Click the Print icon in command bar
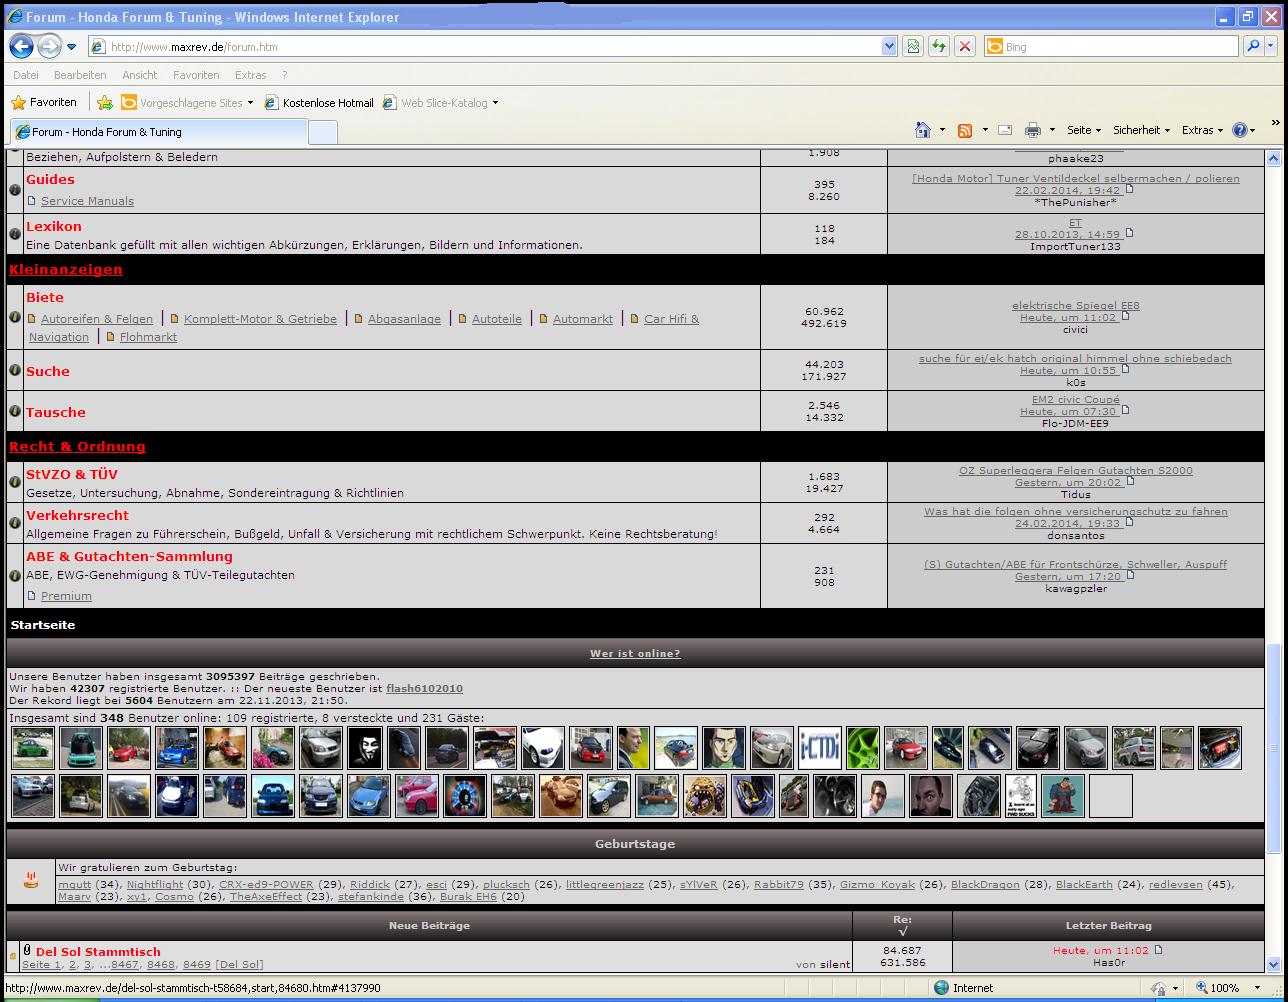 [1033, 130]
